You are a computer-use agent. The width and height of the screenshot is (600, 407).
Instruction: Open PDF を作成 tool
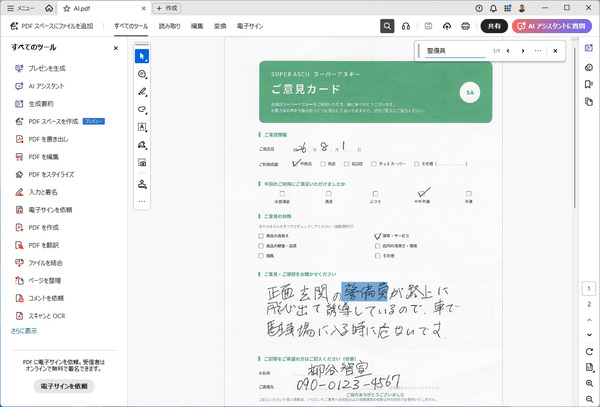click(x=37, y=227)
